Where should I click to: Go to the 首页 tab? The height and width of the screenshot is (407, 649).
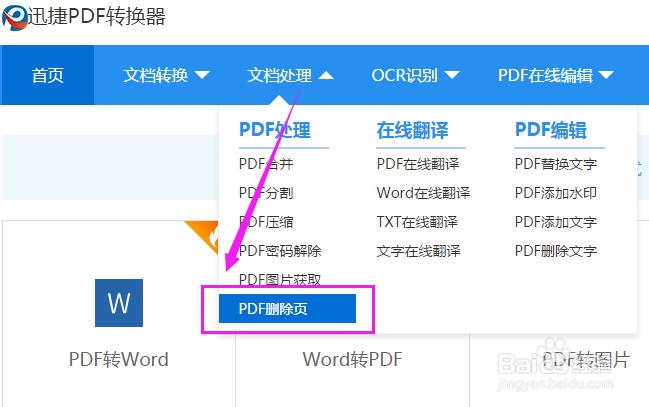48,75
